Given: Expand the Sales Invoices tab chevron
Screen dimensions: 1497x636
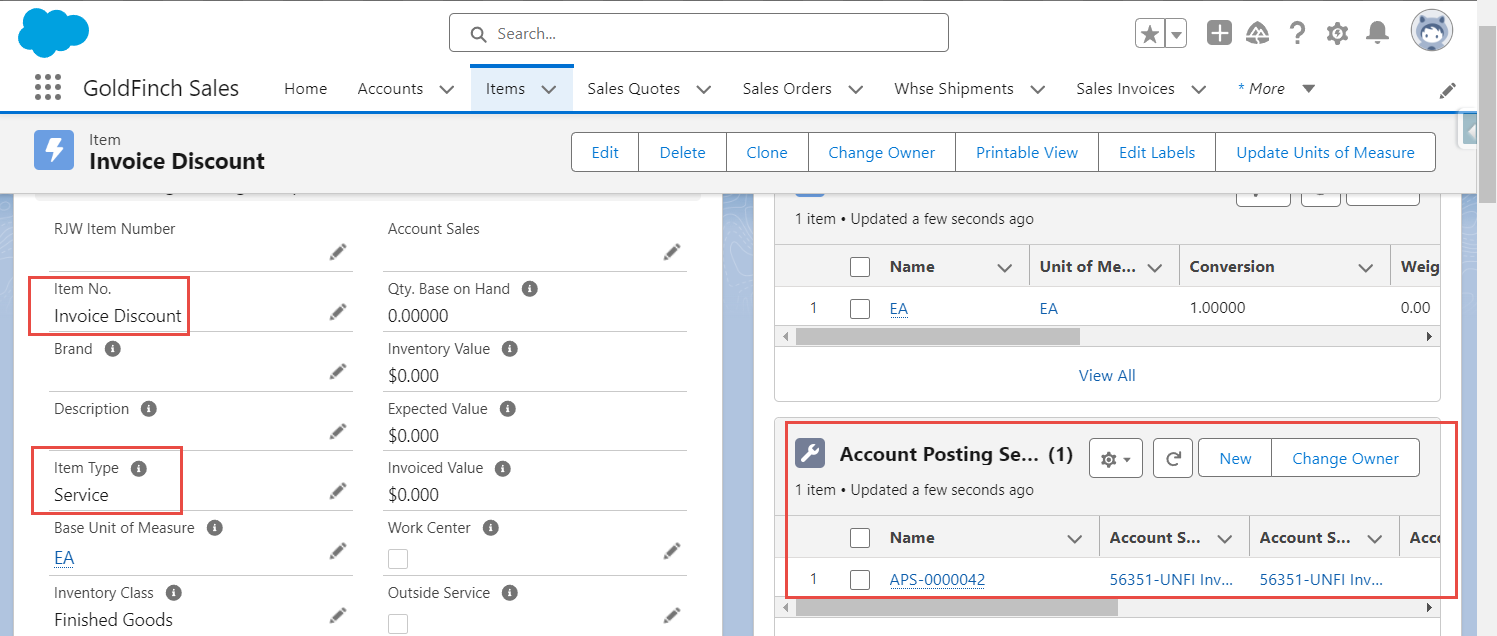Looking at the screenshot, I should click(x=1199, y=89).
